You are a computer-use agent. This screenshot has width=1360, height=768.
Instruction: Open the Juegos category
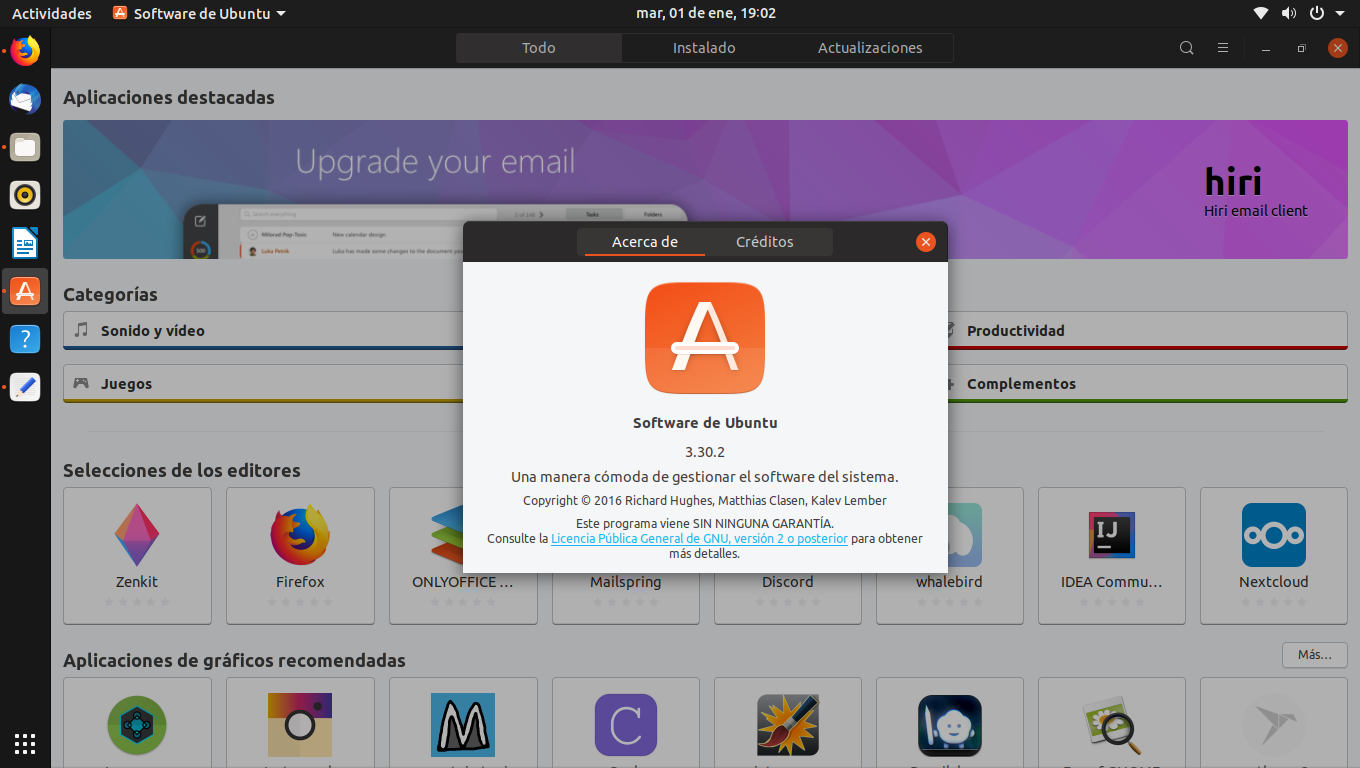(263, 384)
